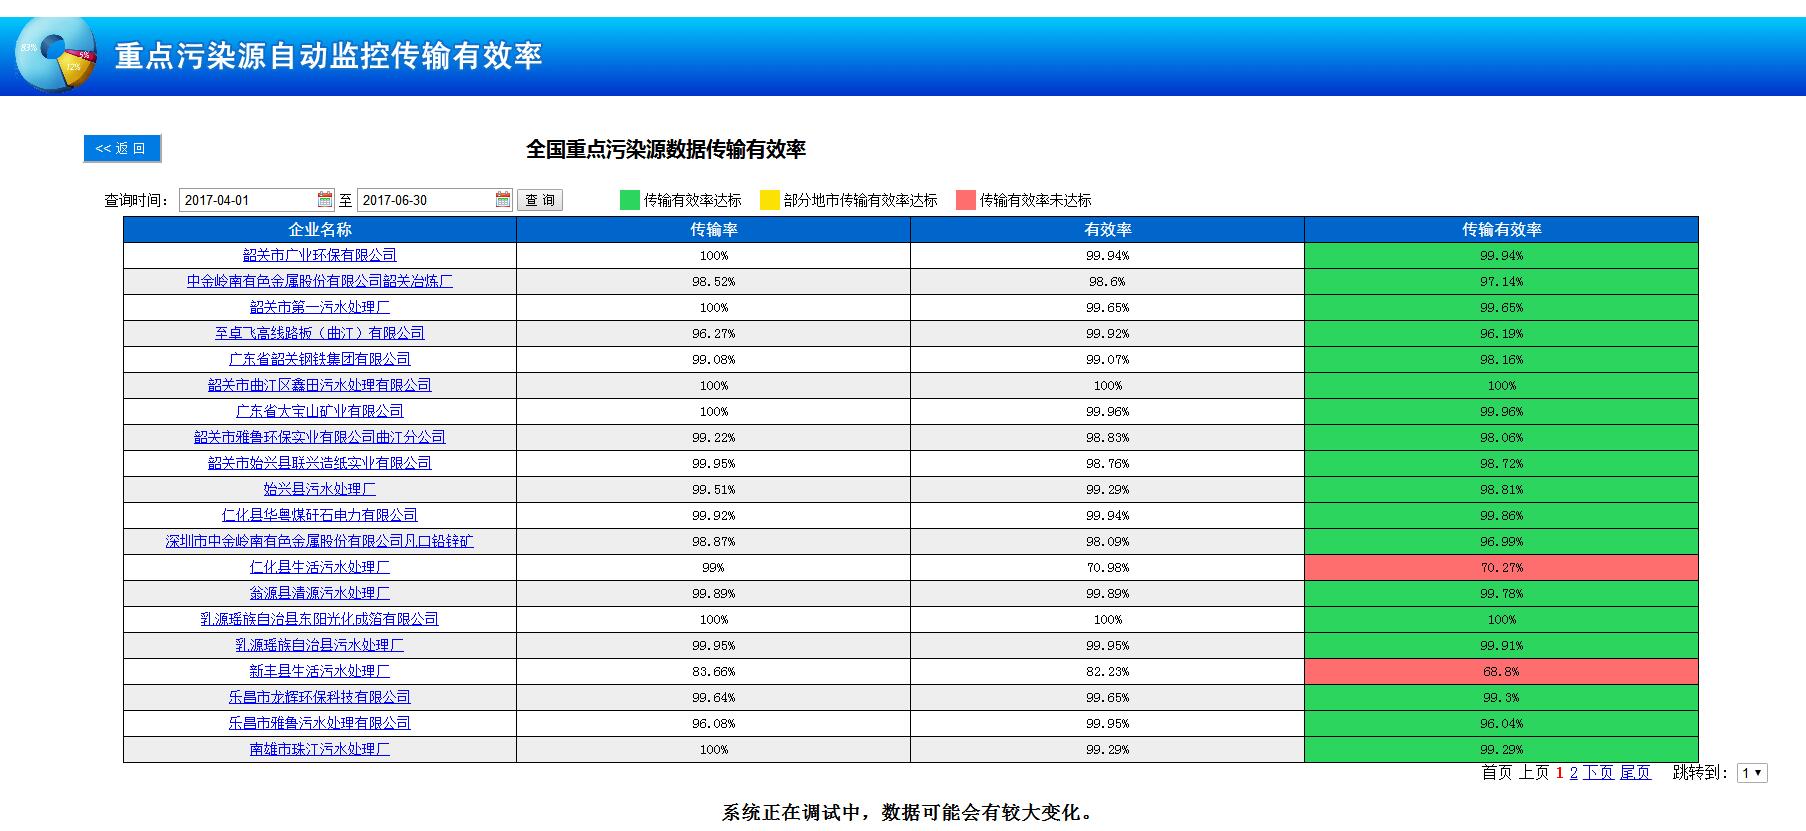Select 传输率 cell 98.52%
The width and height of the screenshot is (1806, 831).
[x=714, y=281]
